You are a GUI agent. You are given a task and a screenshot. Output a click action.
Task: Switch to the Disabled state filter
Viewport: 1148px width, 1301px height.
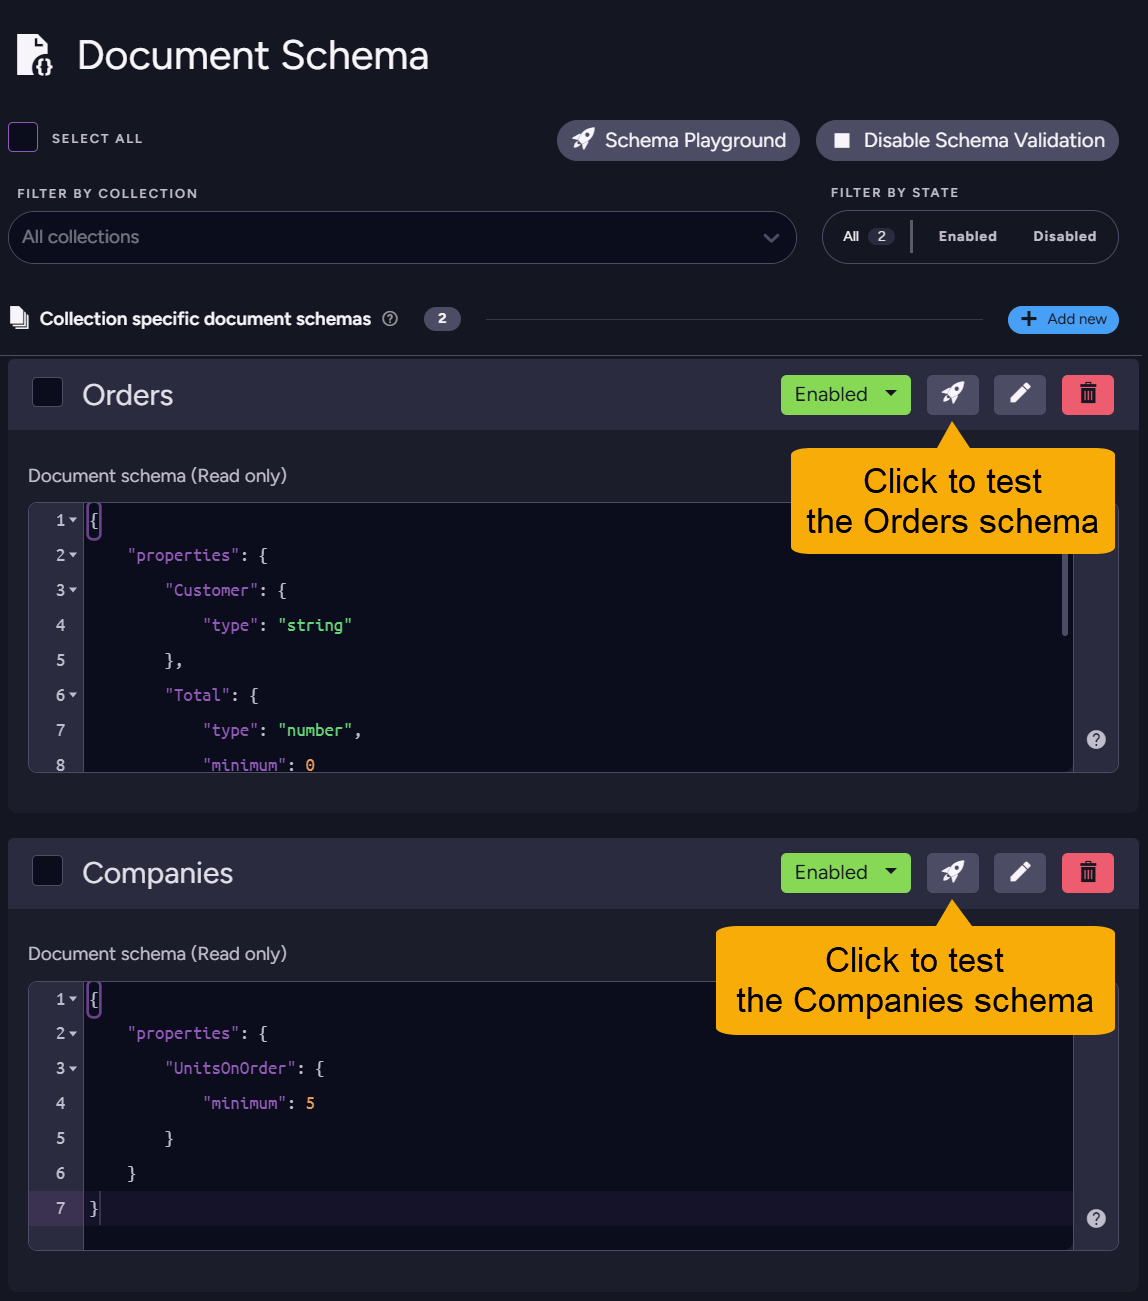tap(1064, 236)
